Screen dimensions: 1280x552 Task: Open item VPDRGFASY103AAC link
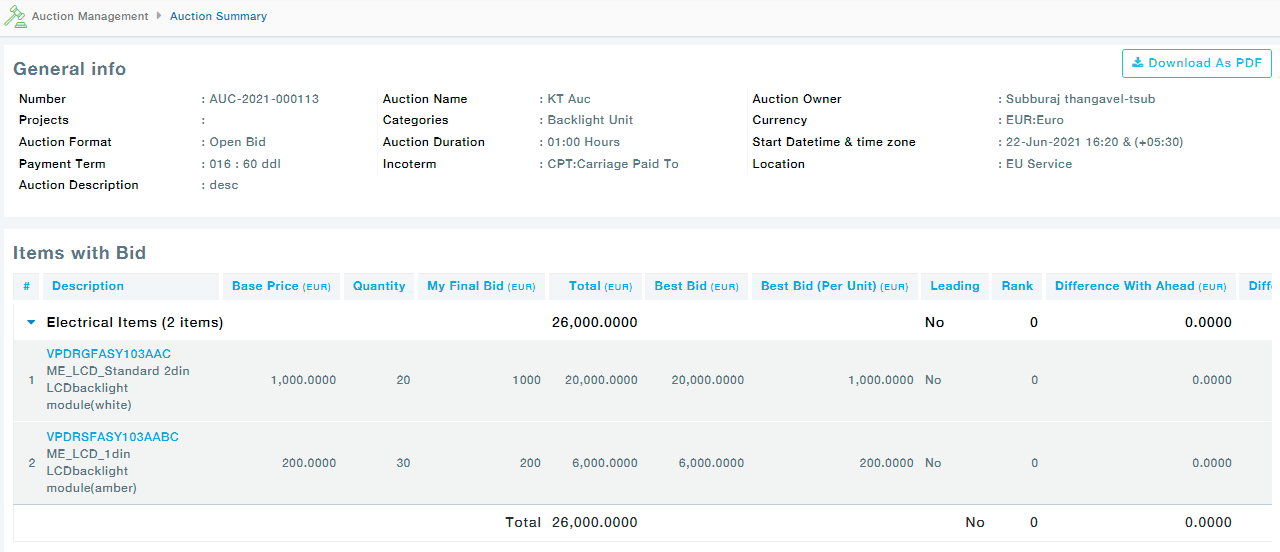click(x=109, y=354)
